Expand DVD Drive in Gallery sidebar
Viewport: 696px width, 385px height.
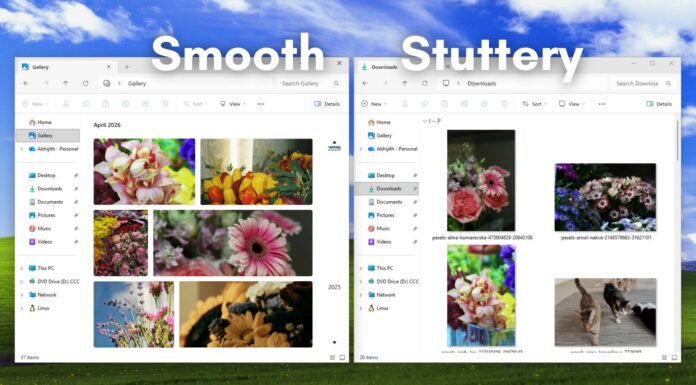tap(21, 282)
